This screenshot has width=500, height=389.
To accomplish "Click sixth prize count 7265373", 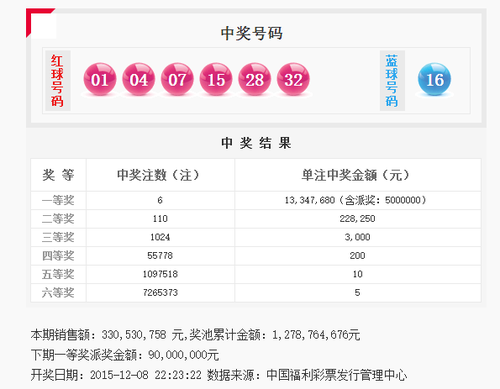I will click(160, 293).
